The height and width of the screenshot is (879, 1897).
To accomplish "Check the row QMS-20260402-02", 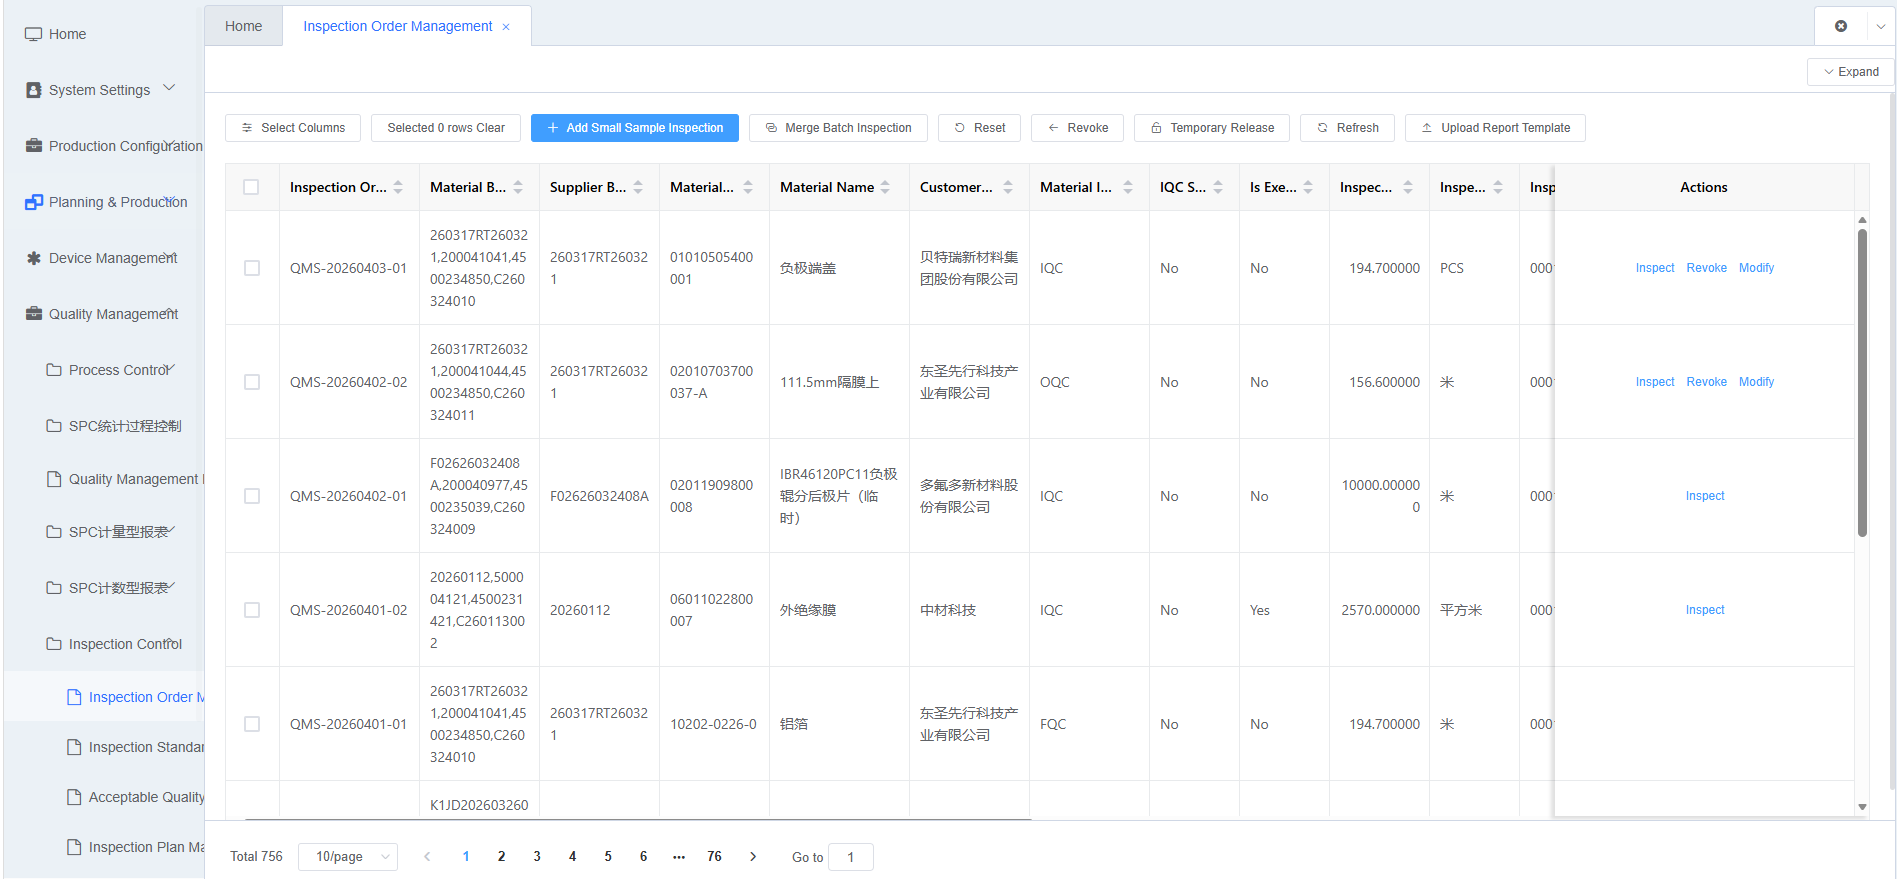I will click(252, 382).
